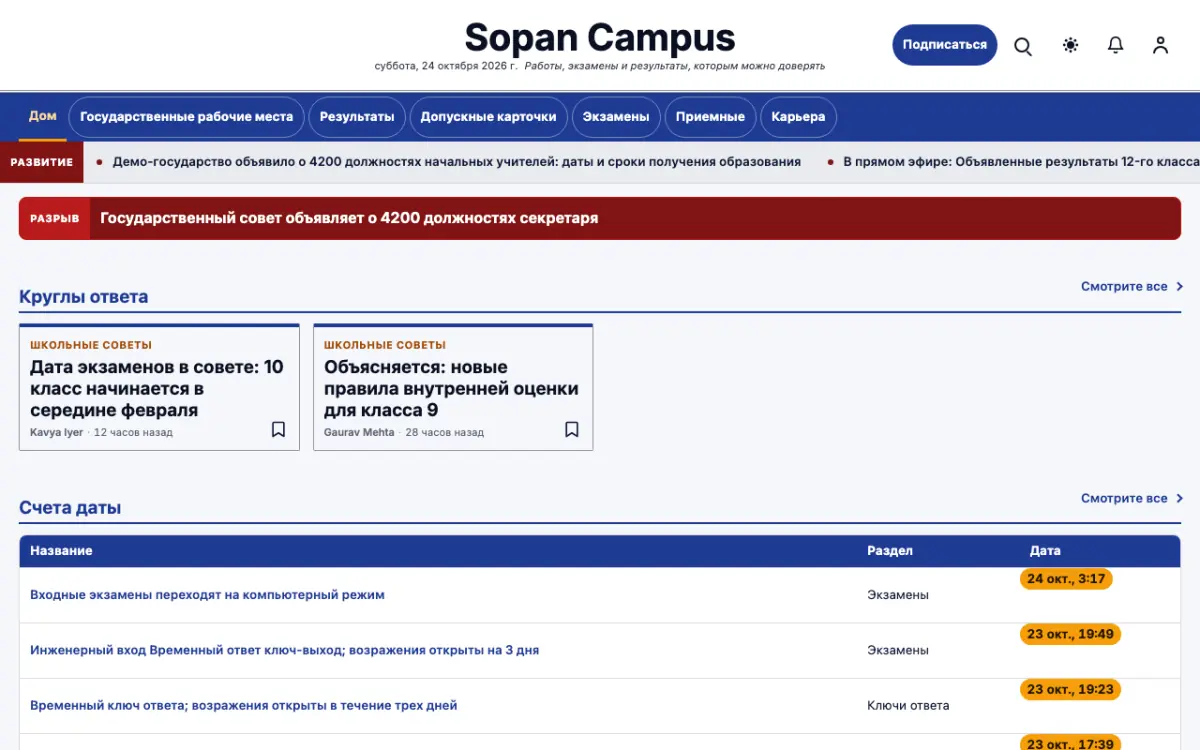Bookmark the 'Дата экзаменов в совете' article
This screenshot has height=750, width=1200.
(278, 429)
